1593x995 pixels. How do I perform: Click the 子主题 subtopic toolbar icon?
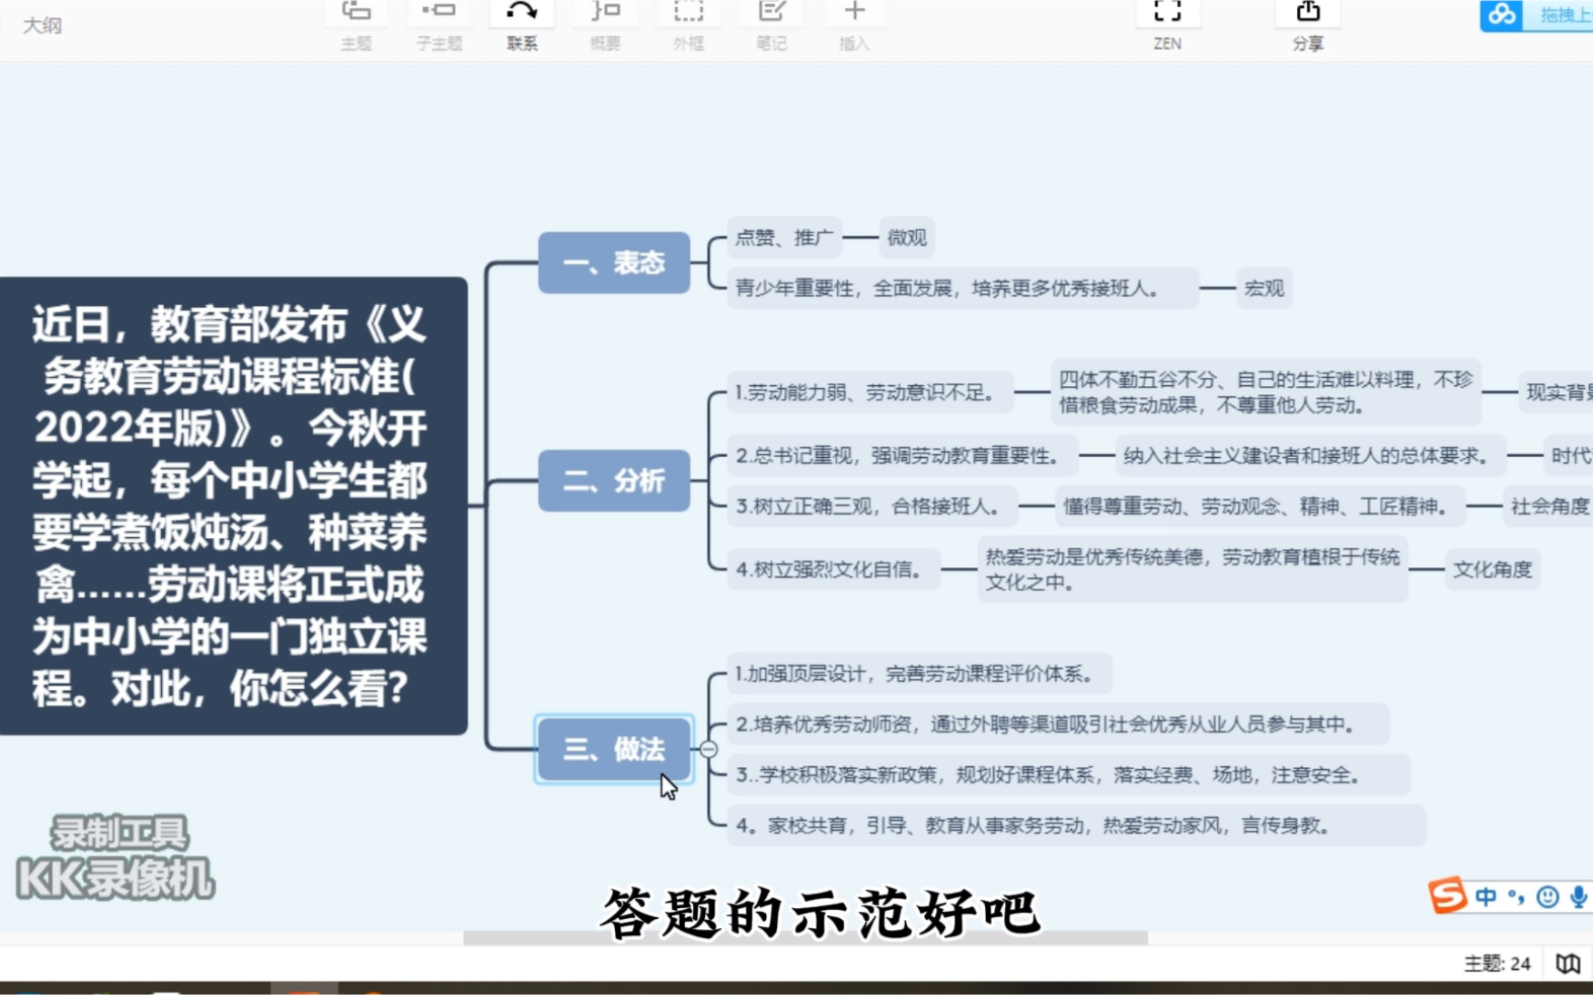tap(439, 24)
